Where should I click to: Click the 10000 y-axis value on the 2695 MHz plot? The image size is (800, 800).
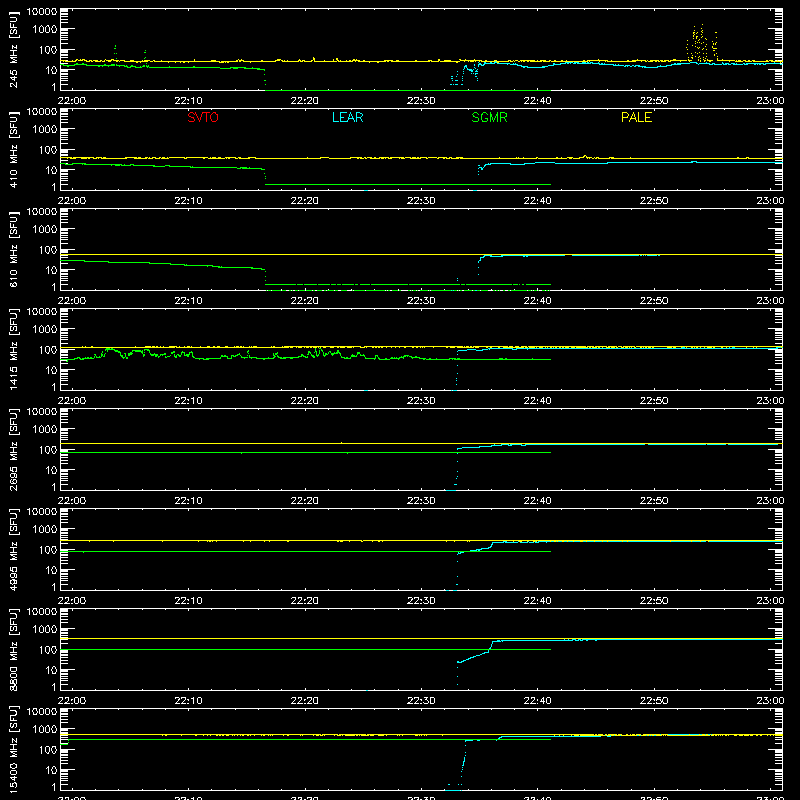click(42, 412)
